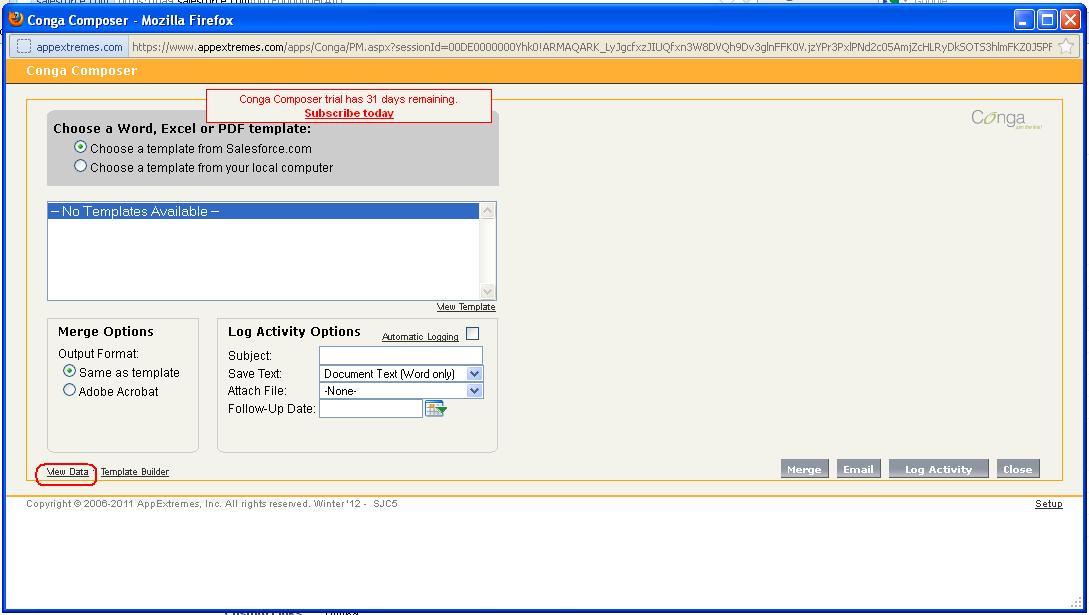Open the Template Builder link

point(133,471)
